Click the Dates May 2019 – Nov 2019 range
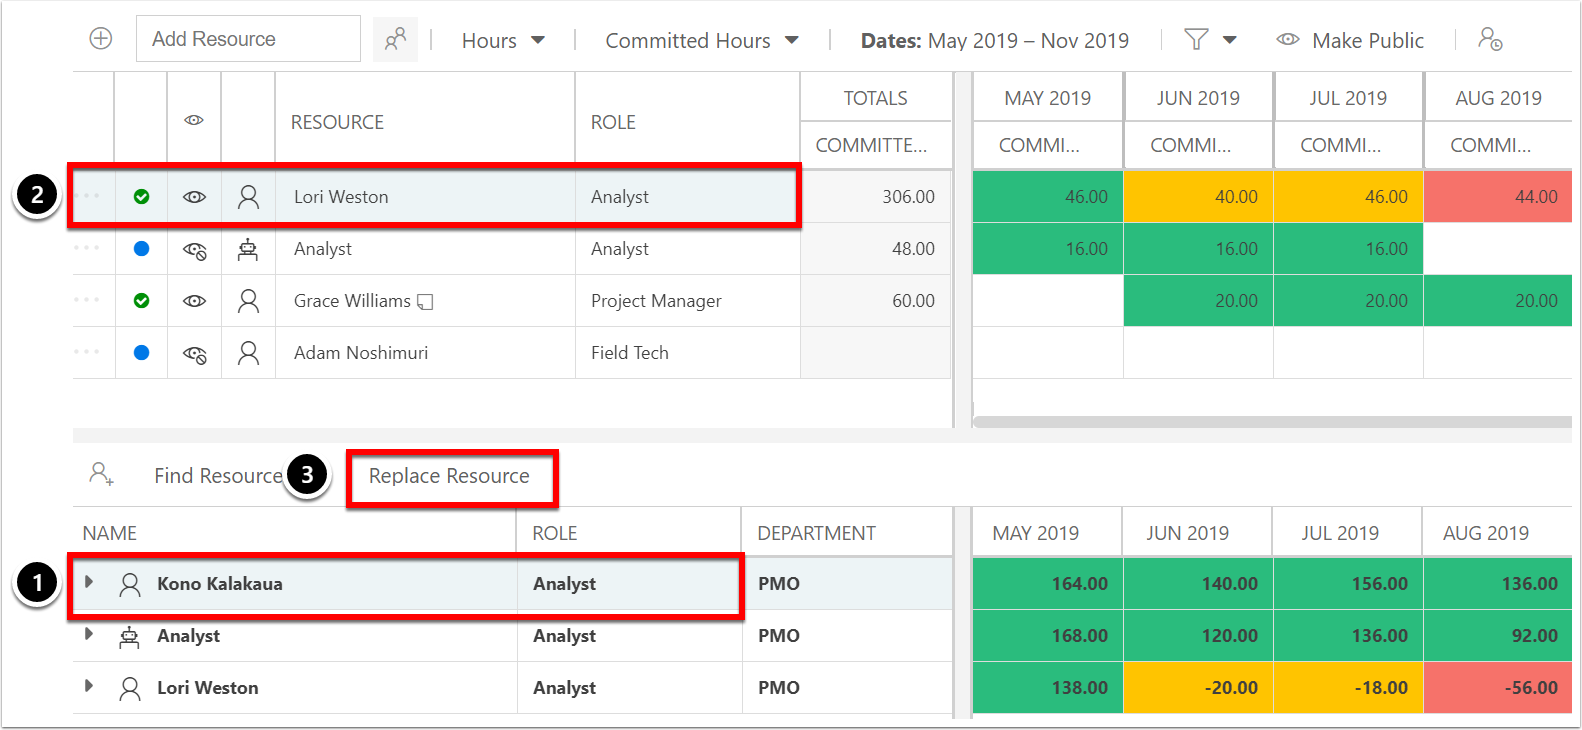Screen dimensions: 1582x730 995,41
